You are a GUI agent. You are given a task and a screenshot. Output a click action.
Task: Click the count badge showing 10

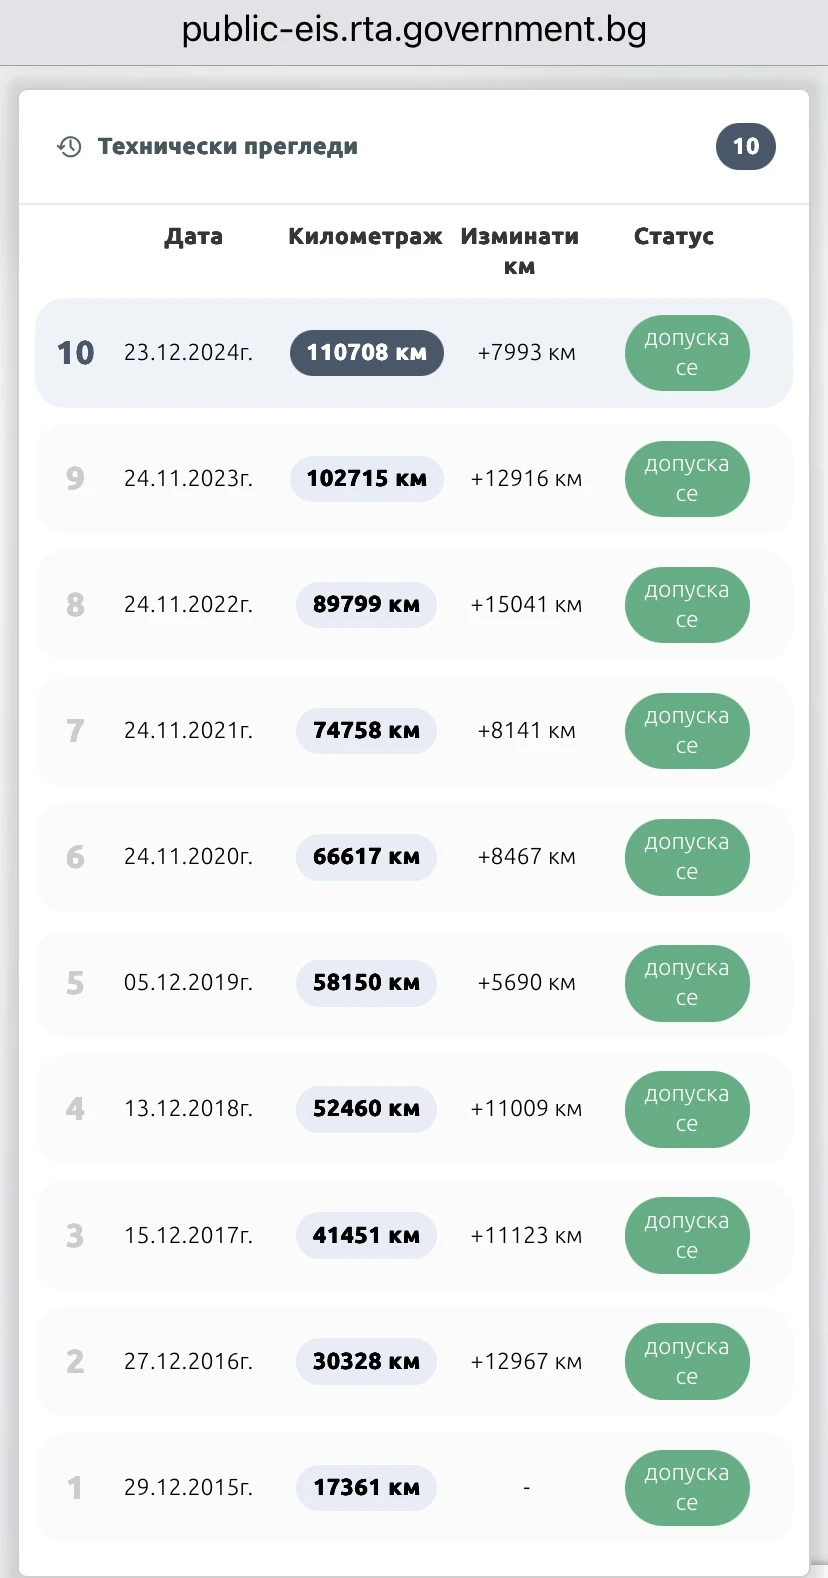746,147
